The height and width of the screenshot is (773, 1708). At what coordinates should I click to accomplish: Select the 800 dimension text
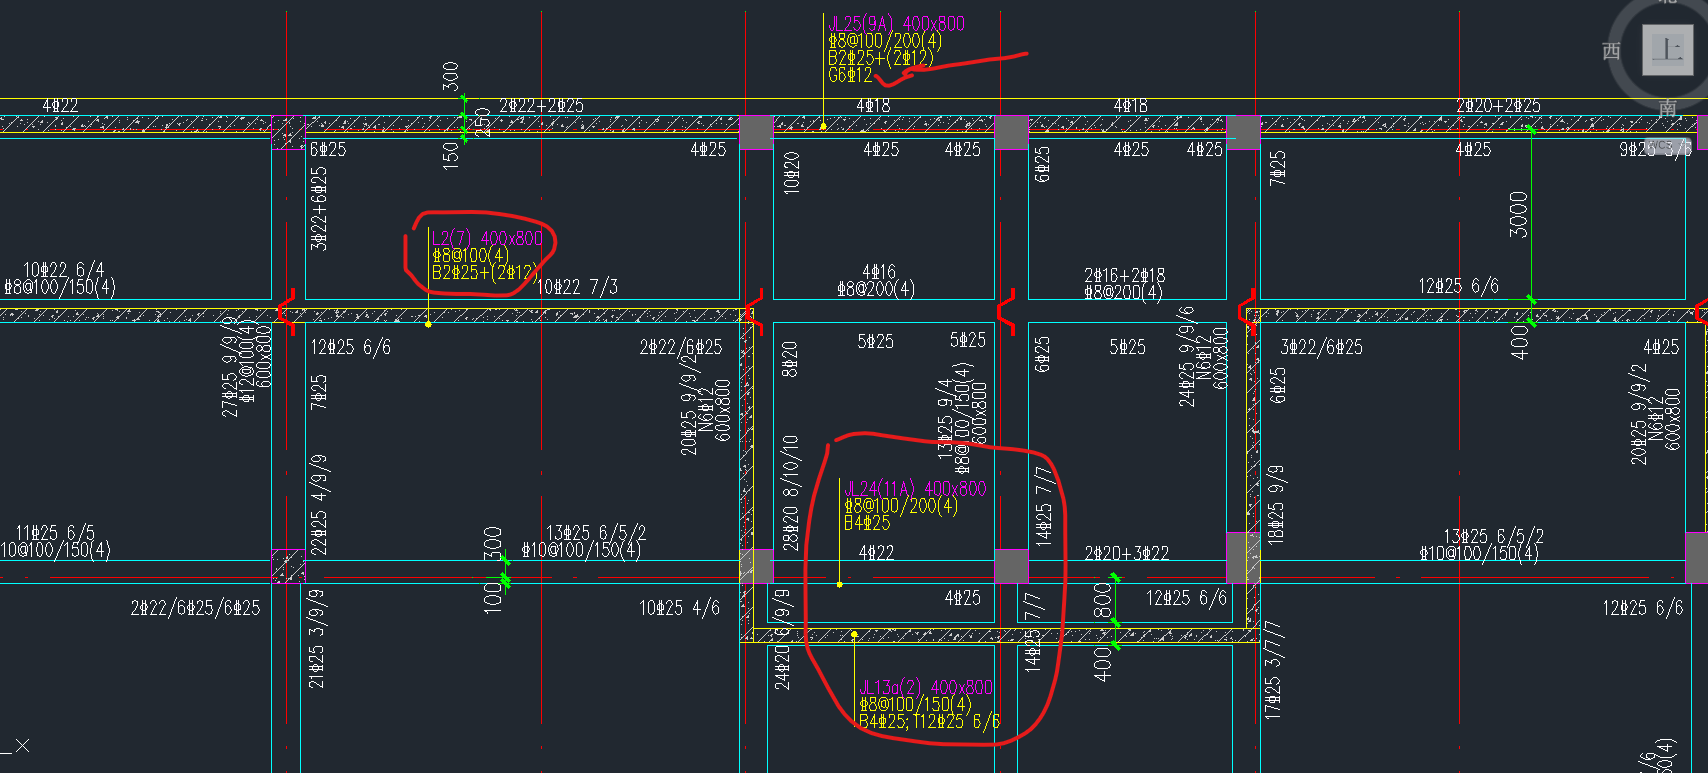click(1102, 601)
